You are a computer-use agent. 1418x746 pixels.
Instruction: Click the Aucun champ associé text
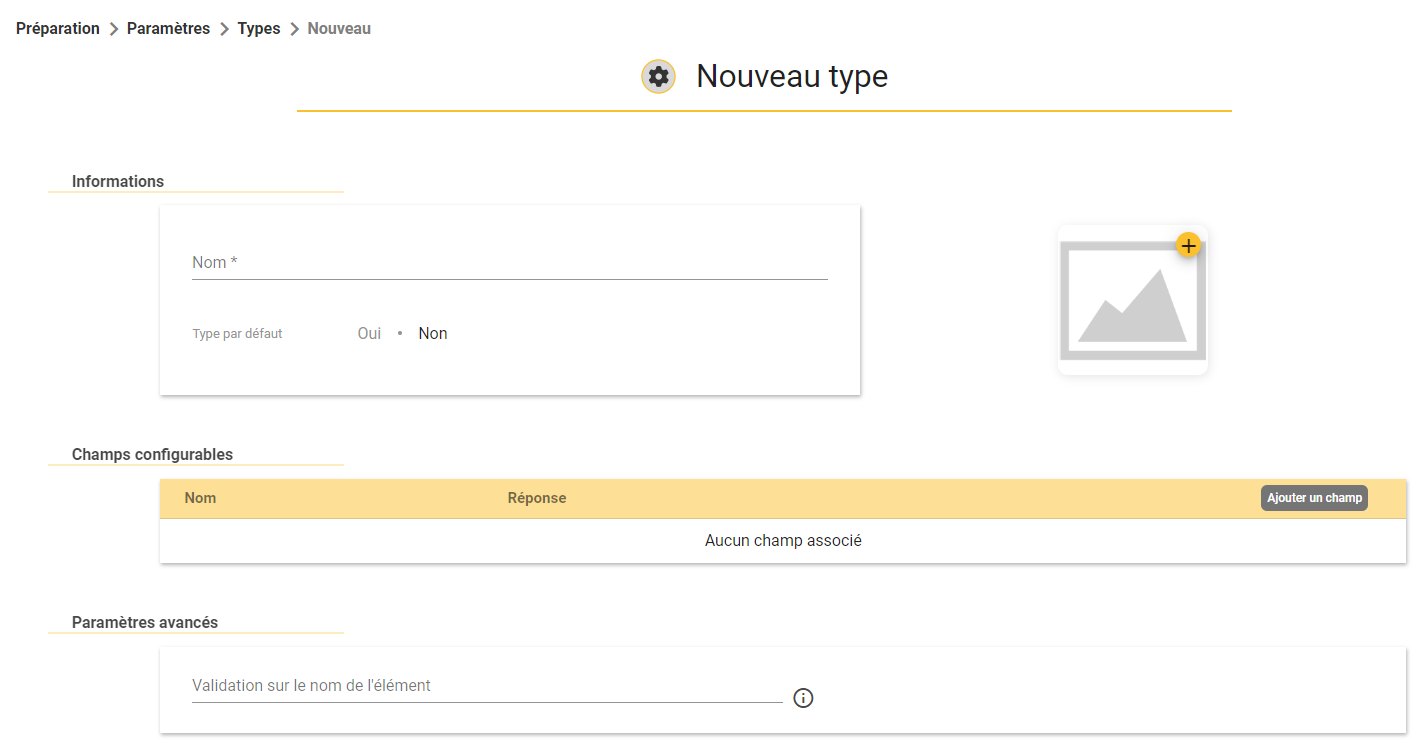point(783,541)
